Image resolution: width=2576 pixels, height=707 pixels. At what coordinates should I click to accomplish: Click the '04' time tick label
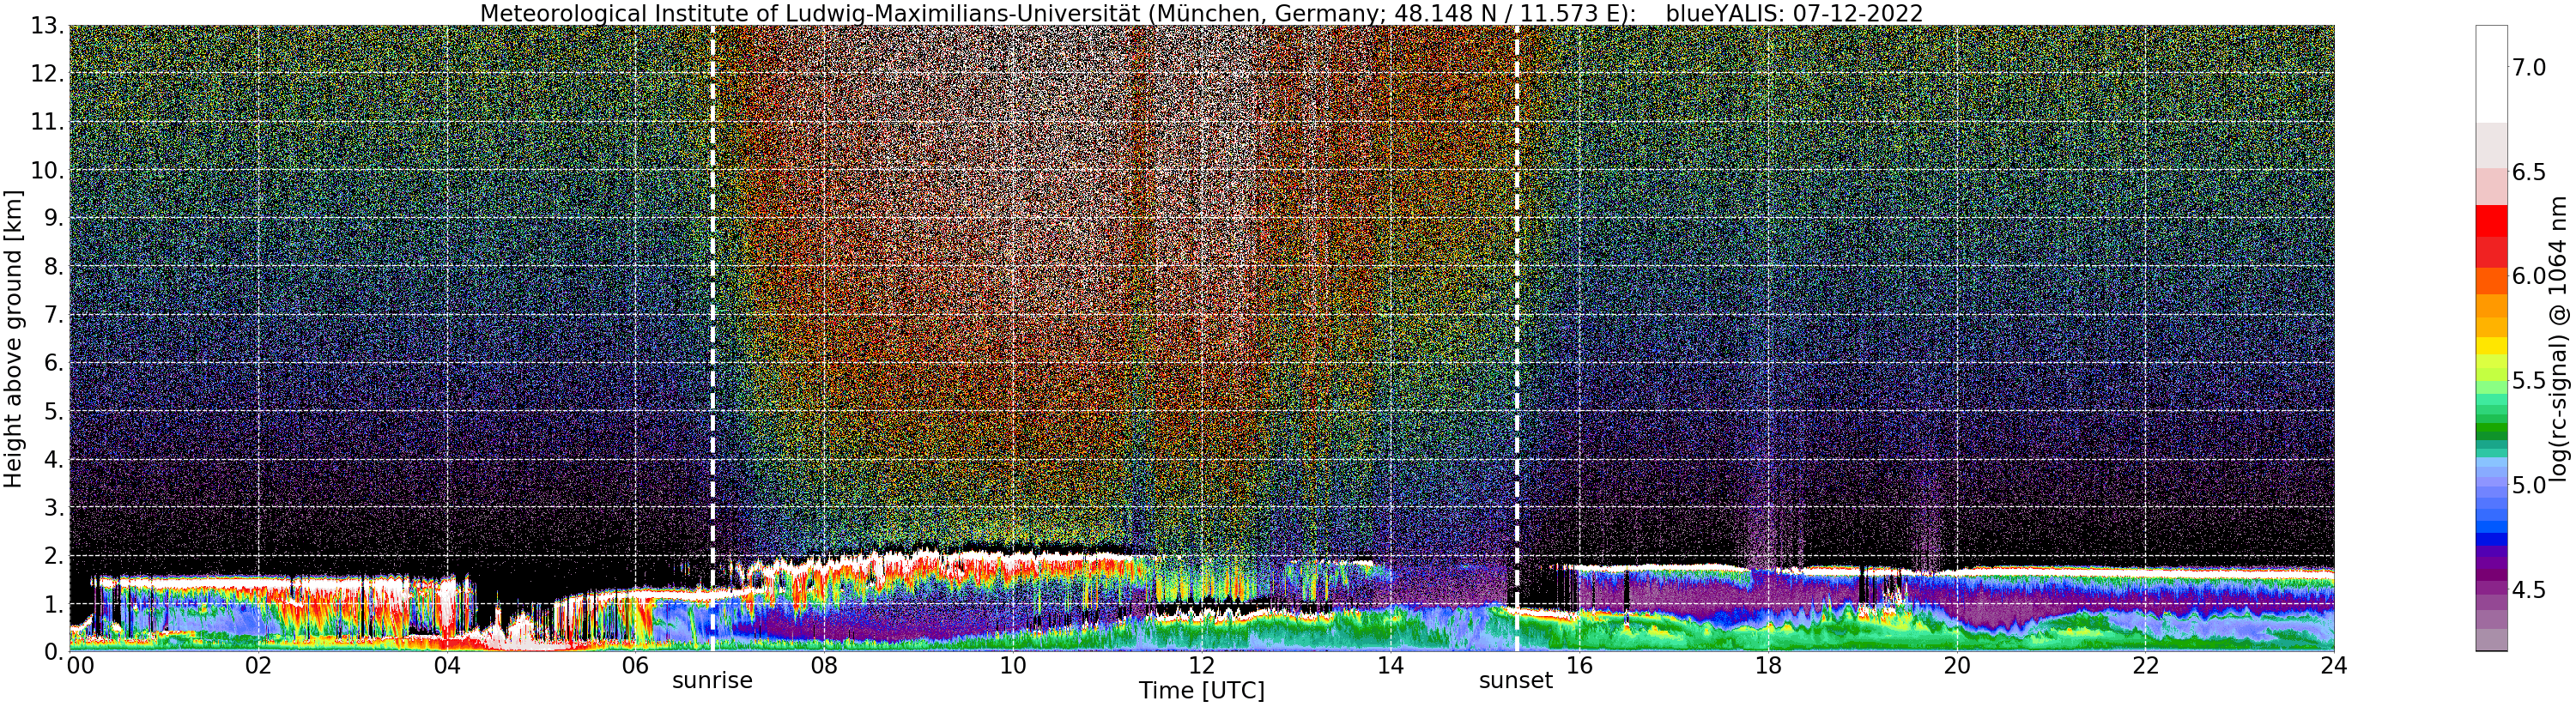coord(447,666)
